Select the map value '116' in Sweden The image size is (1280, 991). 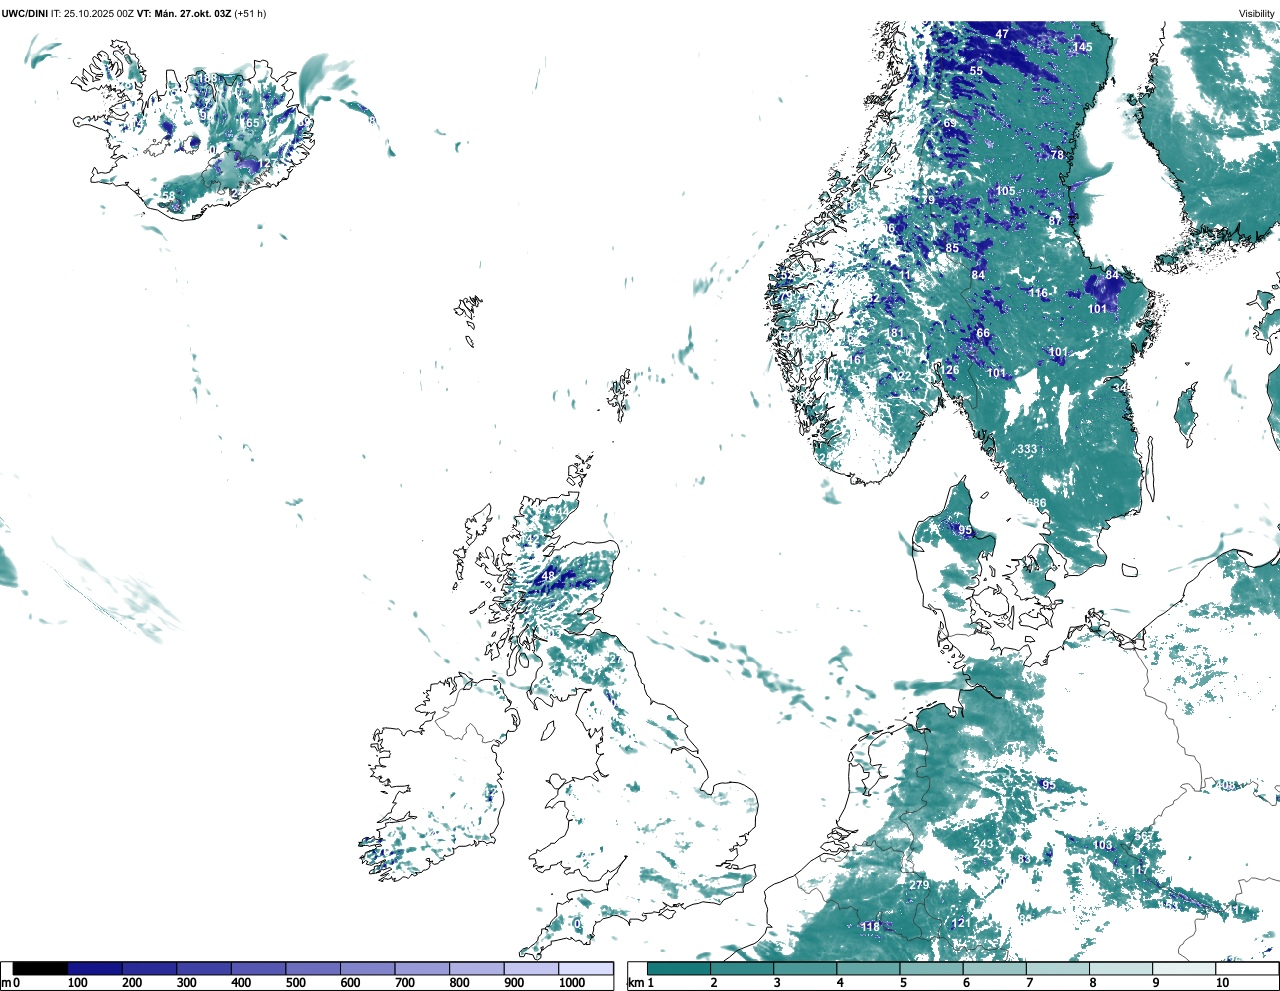click(x=1038, y=293)
